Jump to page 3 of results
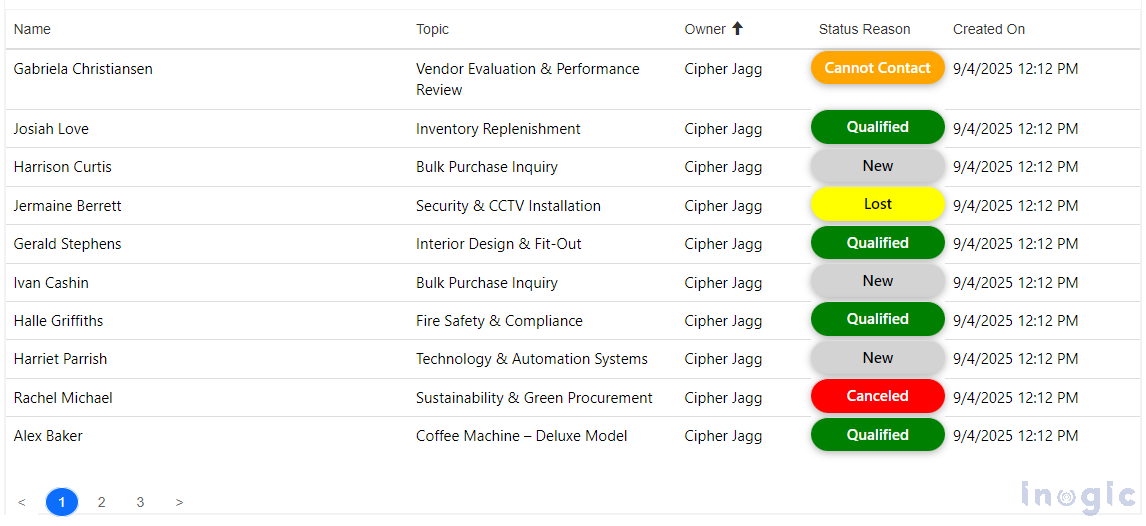Screen dimensions: 1146x526 (x=140, y=502)
